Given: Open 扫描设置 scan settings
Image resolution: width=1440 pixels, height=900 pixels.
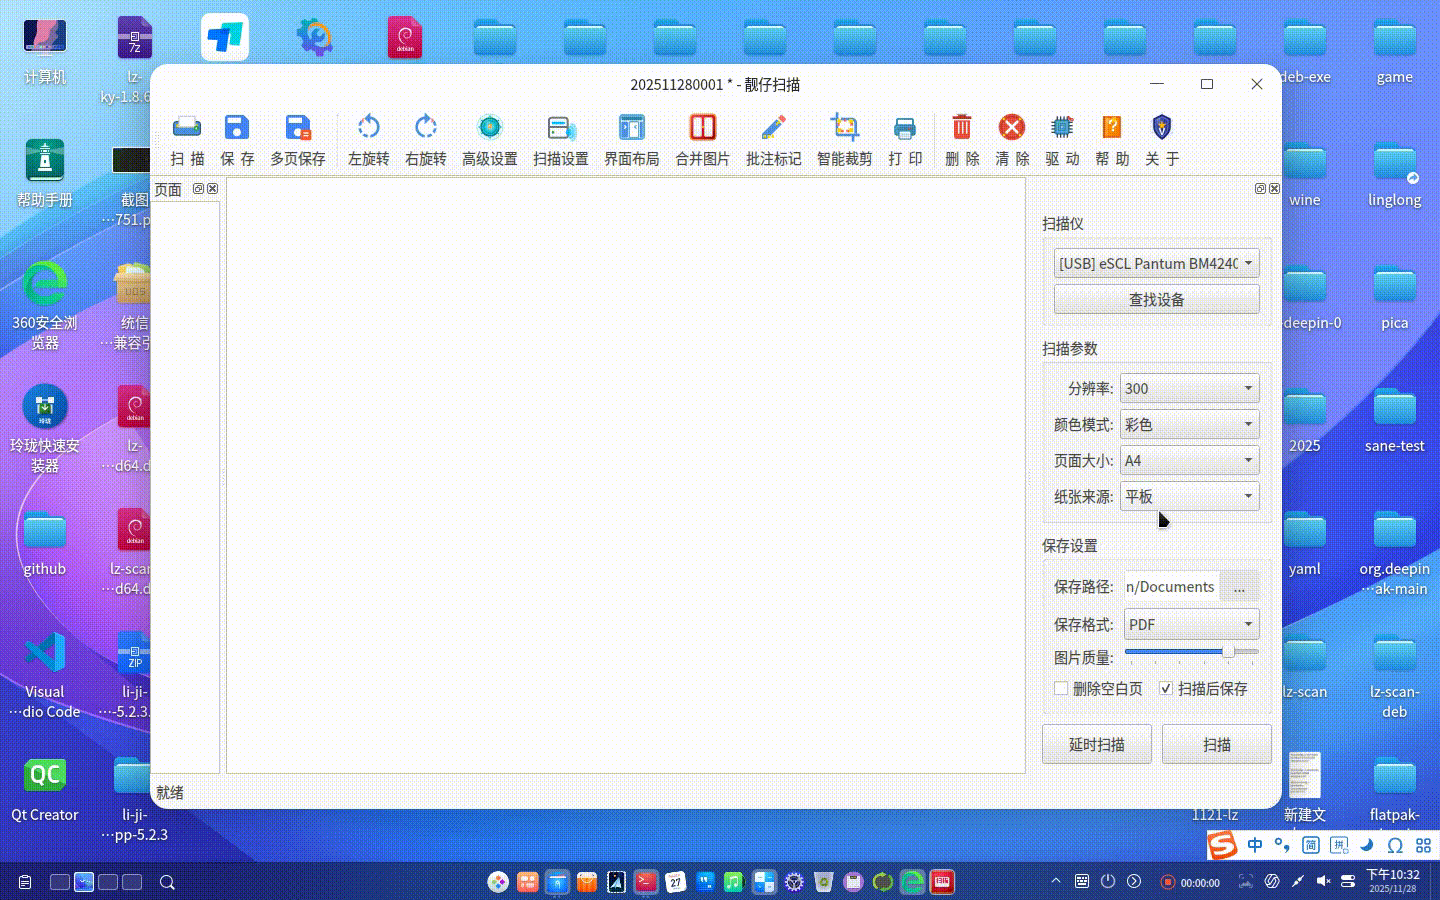Looking at the screenshot, I should pos(561,139).
